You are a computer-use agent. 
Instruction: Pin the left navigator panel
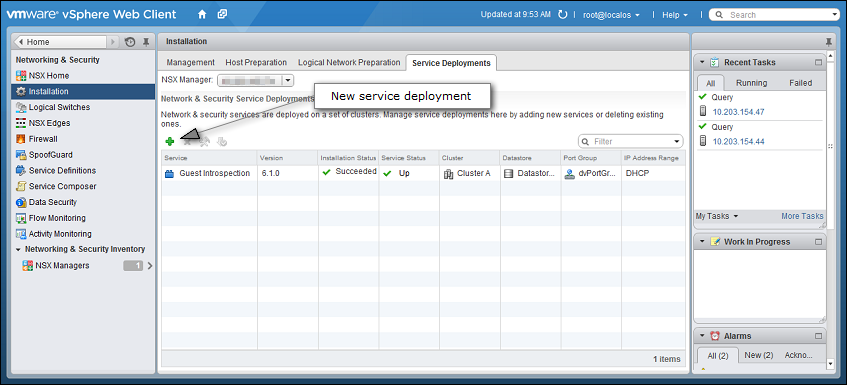pyautogui.click(x=146, y=42)
